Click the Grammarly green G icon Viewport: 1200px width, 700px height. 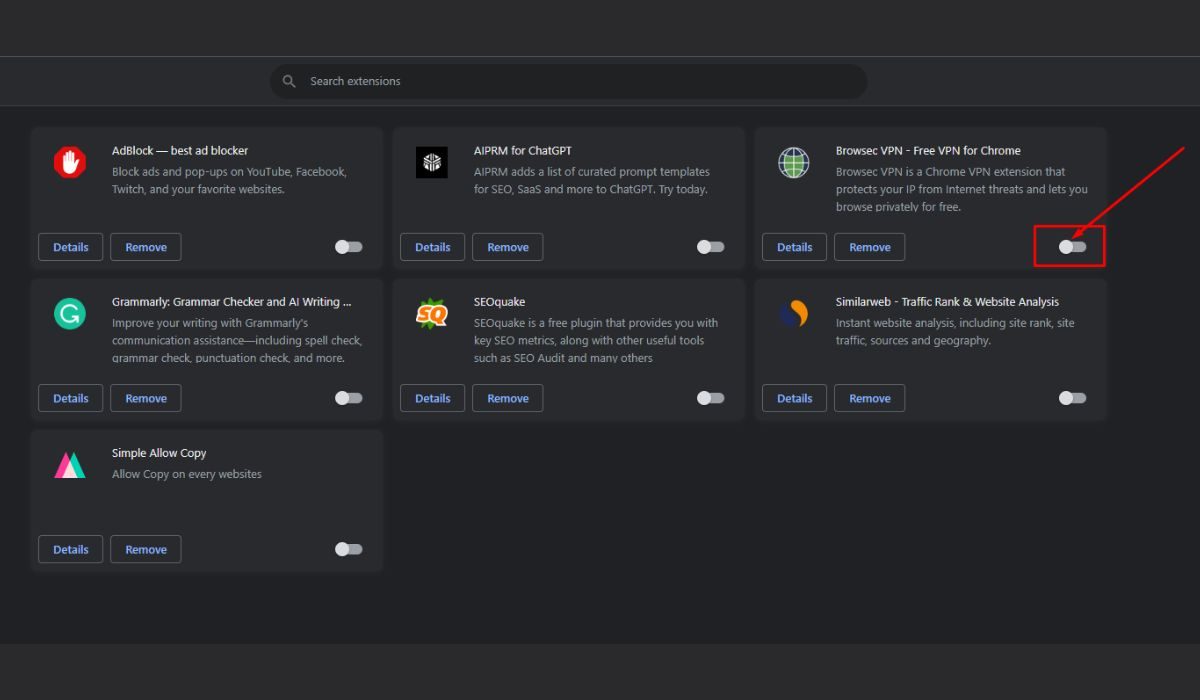pos(70,313)
